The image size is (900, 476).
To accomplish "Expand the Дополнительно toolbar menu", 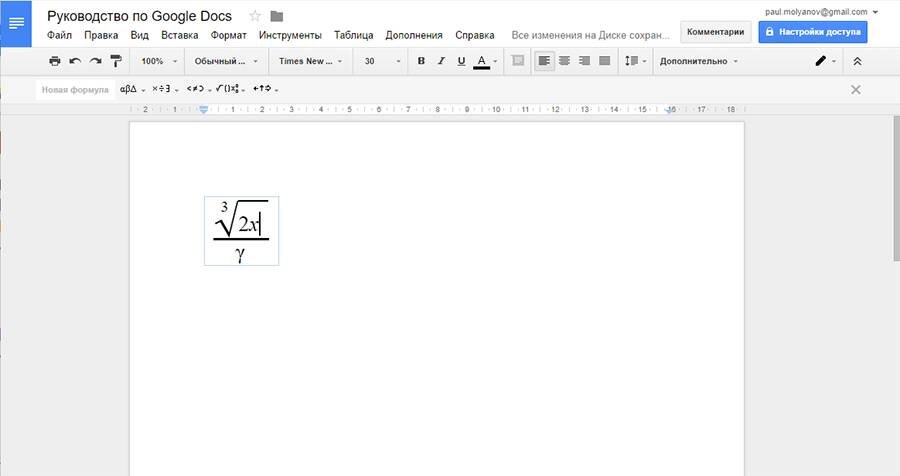I will [x=699, y=61].
